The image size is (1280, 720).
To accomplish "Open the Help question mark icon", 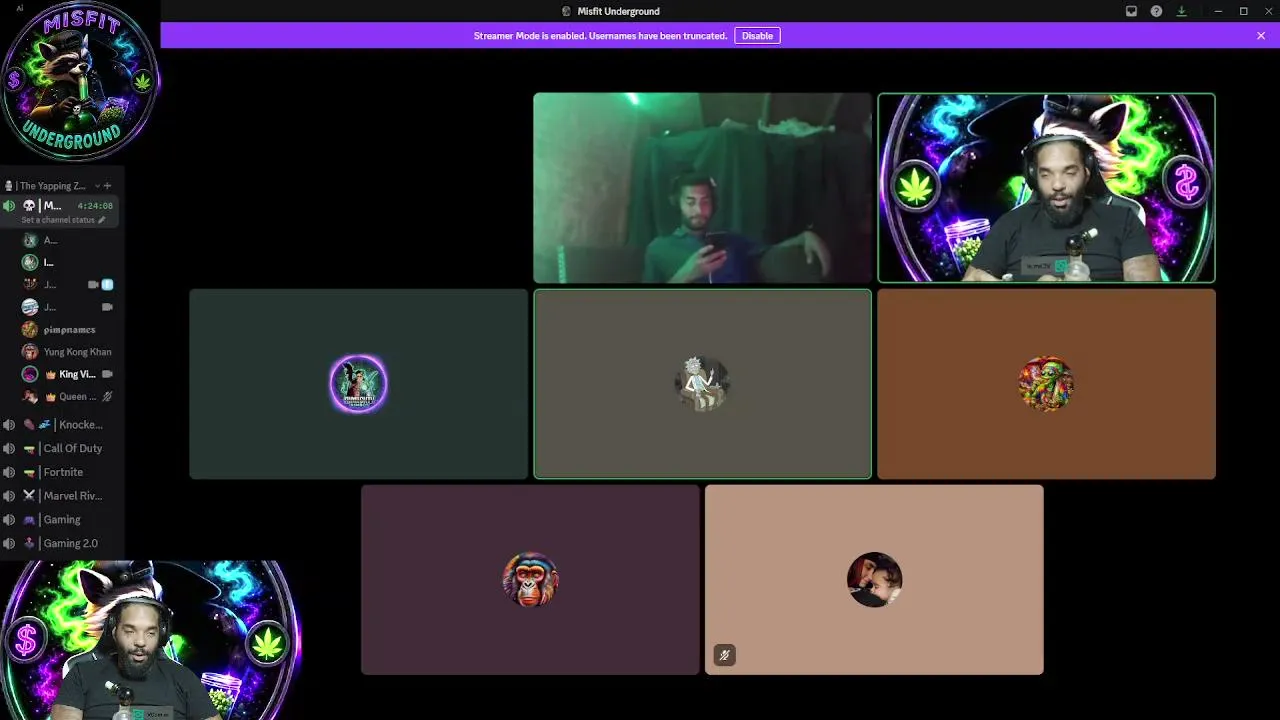I will click(1156, 11).
